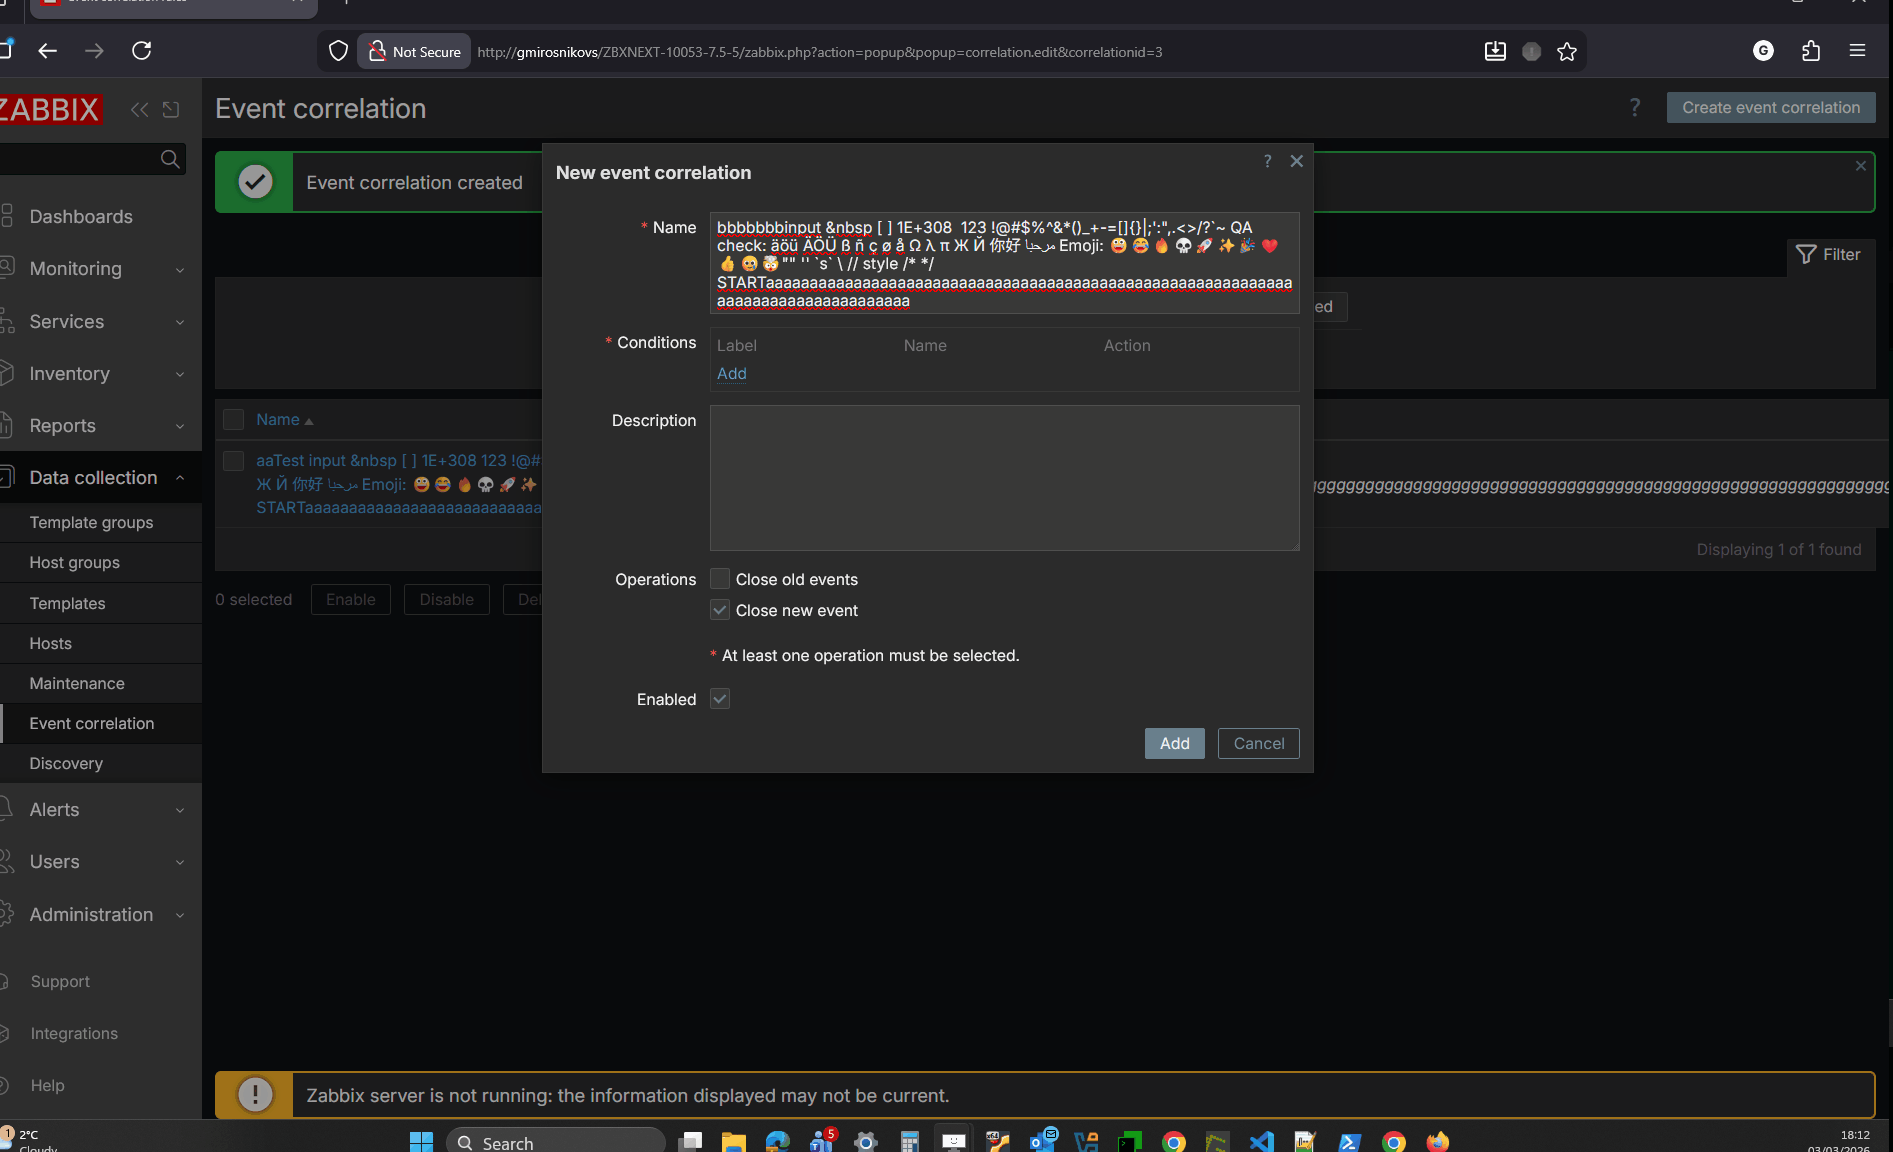Go to Discovery in sidebar
This screenshot has width=1893, height=1152.
coord(66,764)
